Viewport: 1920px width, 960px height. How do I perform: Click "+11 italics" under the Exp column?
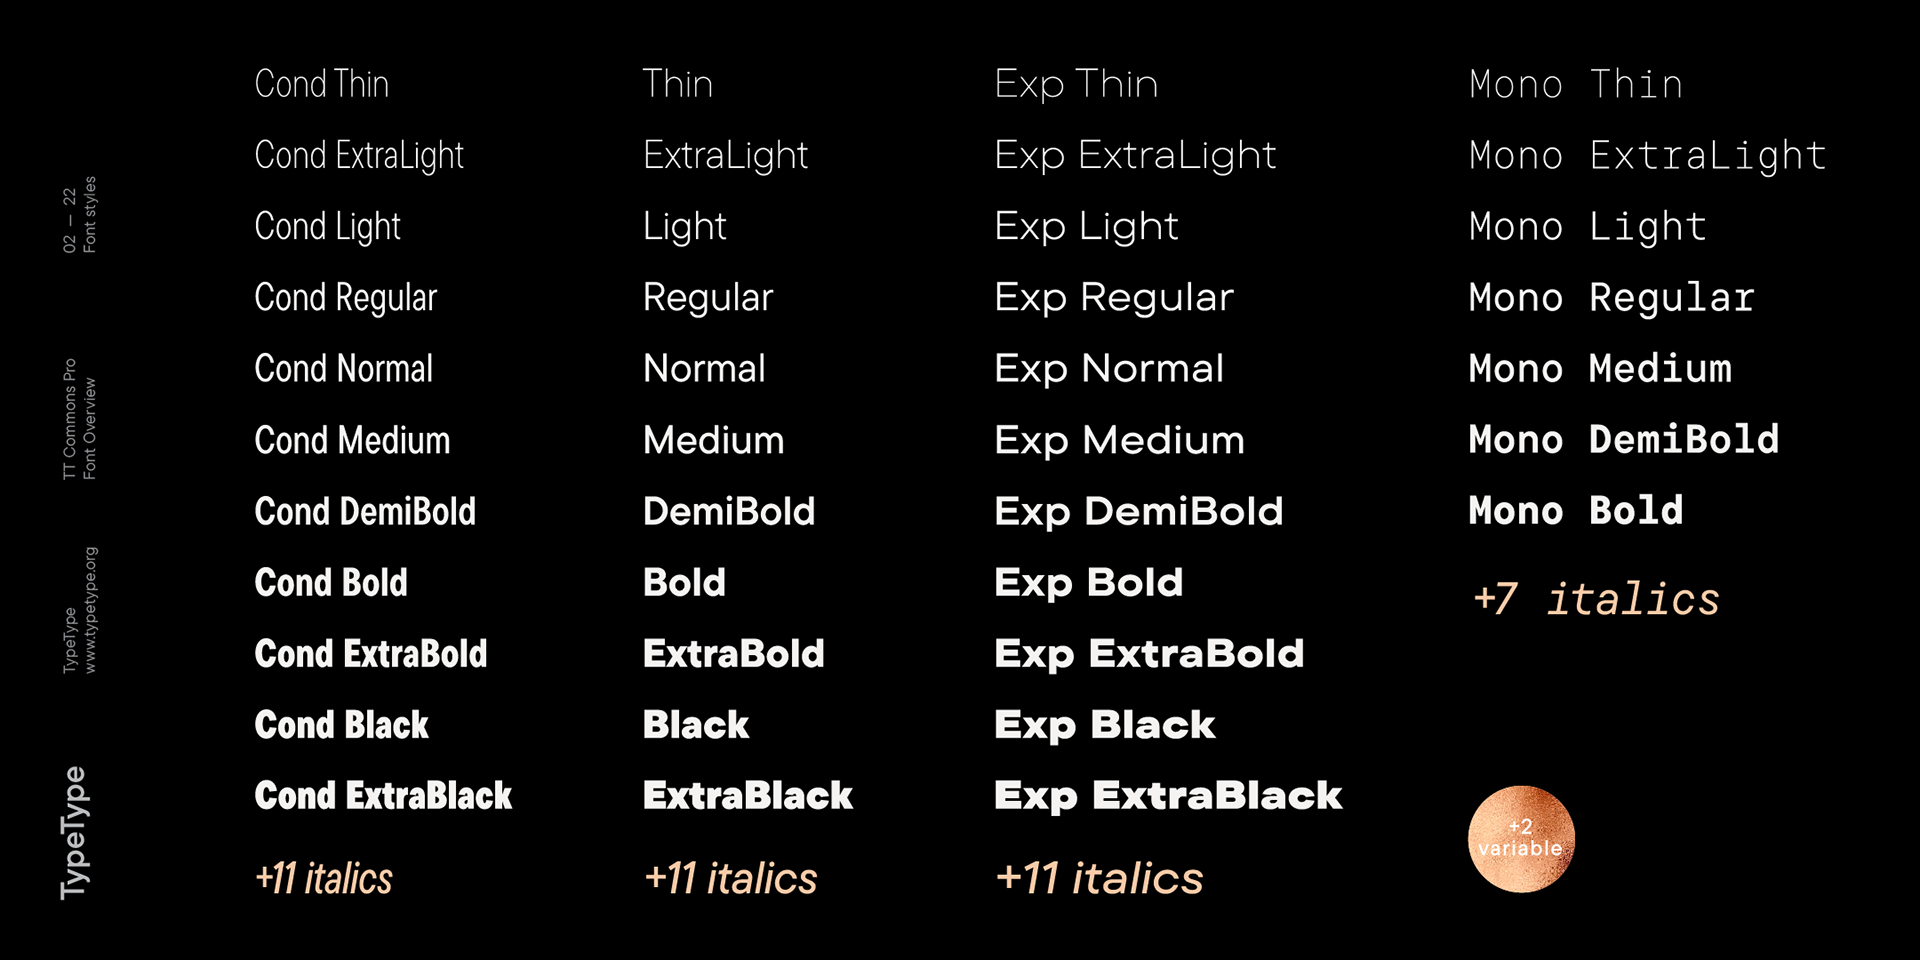1099,879
